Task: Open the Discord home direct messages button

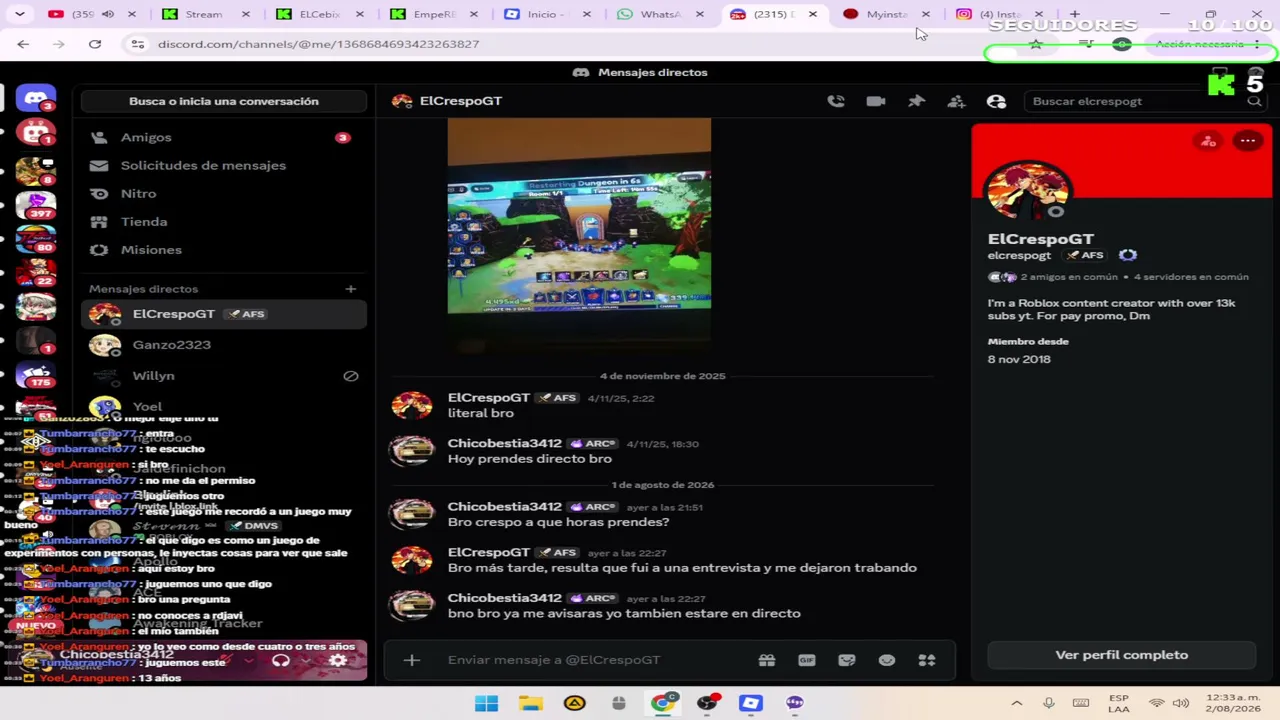Action: pyautogui.click(x=36, y=99)
